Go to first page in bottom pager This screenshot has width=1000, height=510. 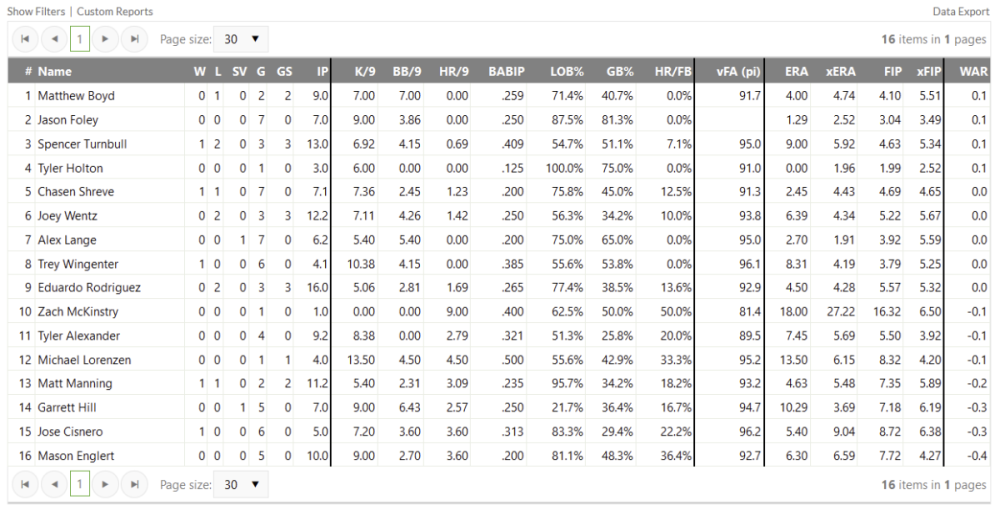tap(24, 485)
